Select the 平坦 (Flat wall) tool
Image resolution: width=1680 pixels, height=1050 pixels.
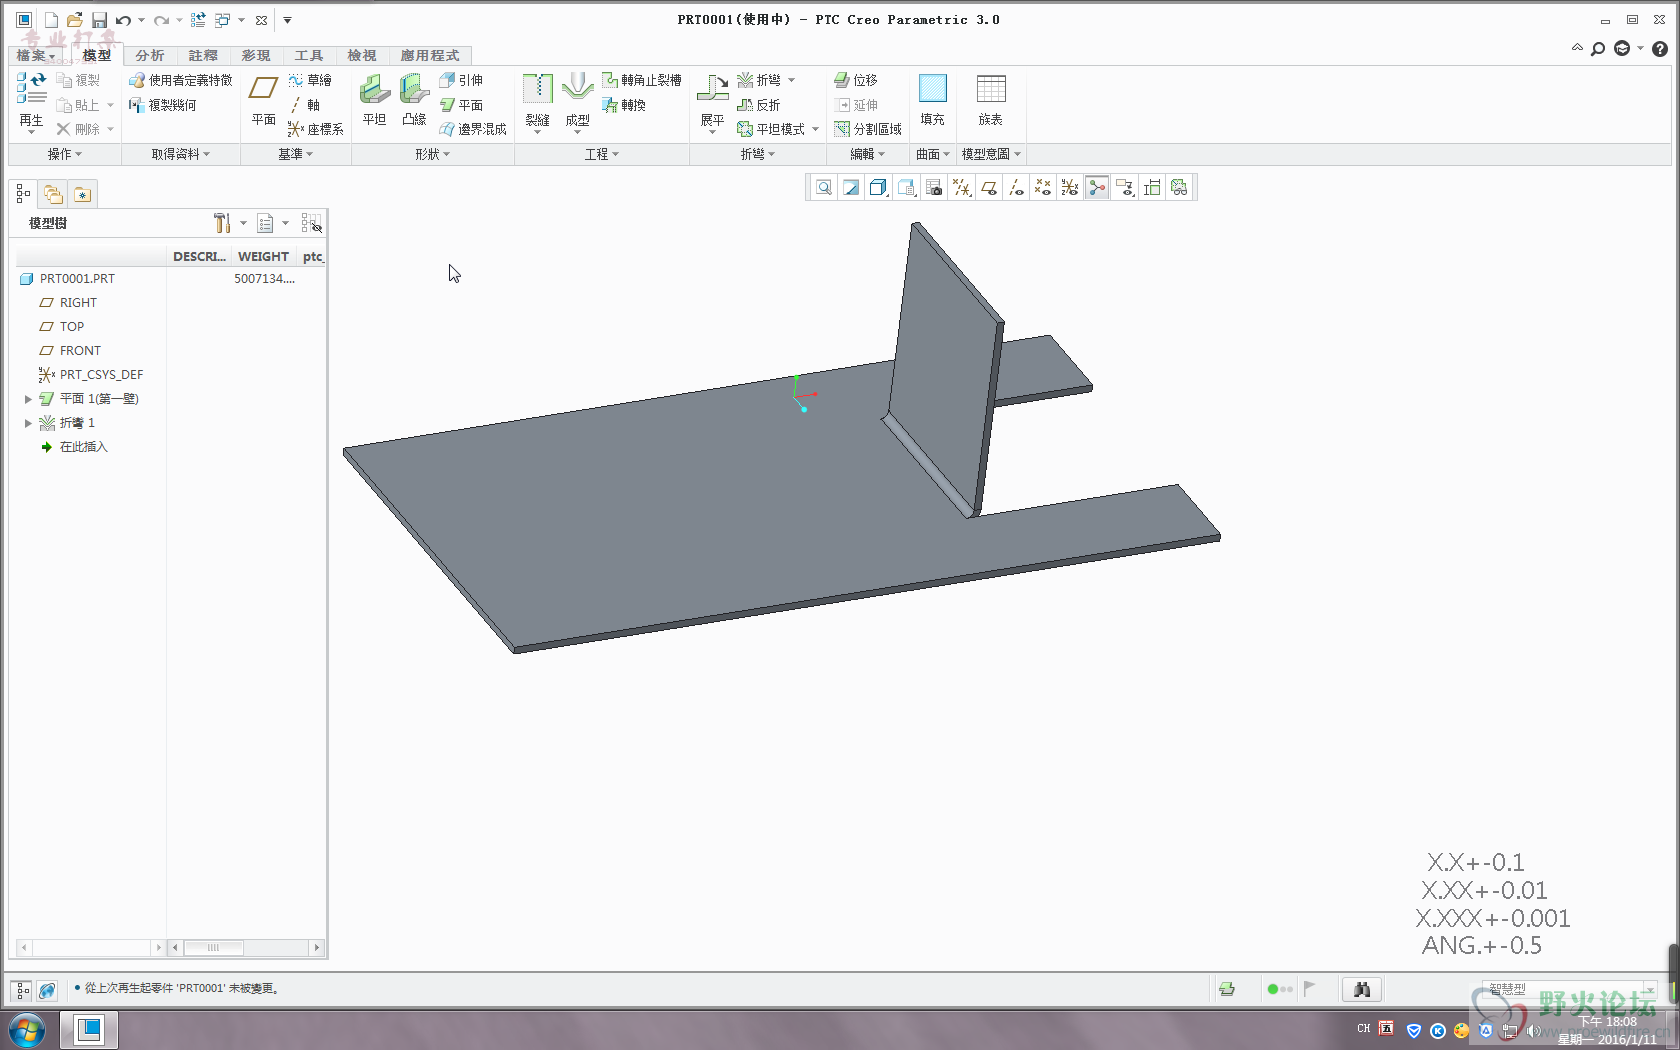(x=374, y=101)
